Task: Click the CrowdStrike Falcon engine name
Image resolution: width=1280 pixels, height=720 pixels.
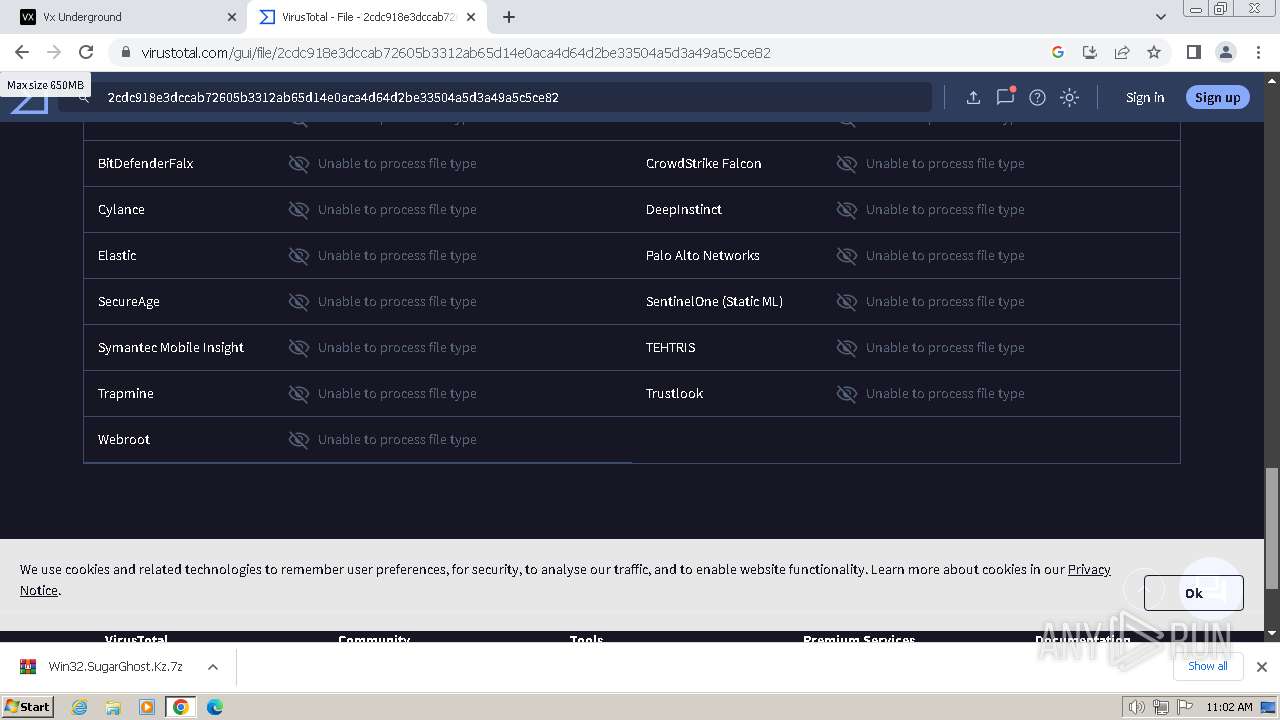Action: tap(703, 163)
